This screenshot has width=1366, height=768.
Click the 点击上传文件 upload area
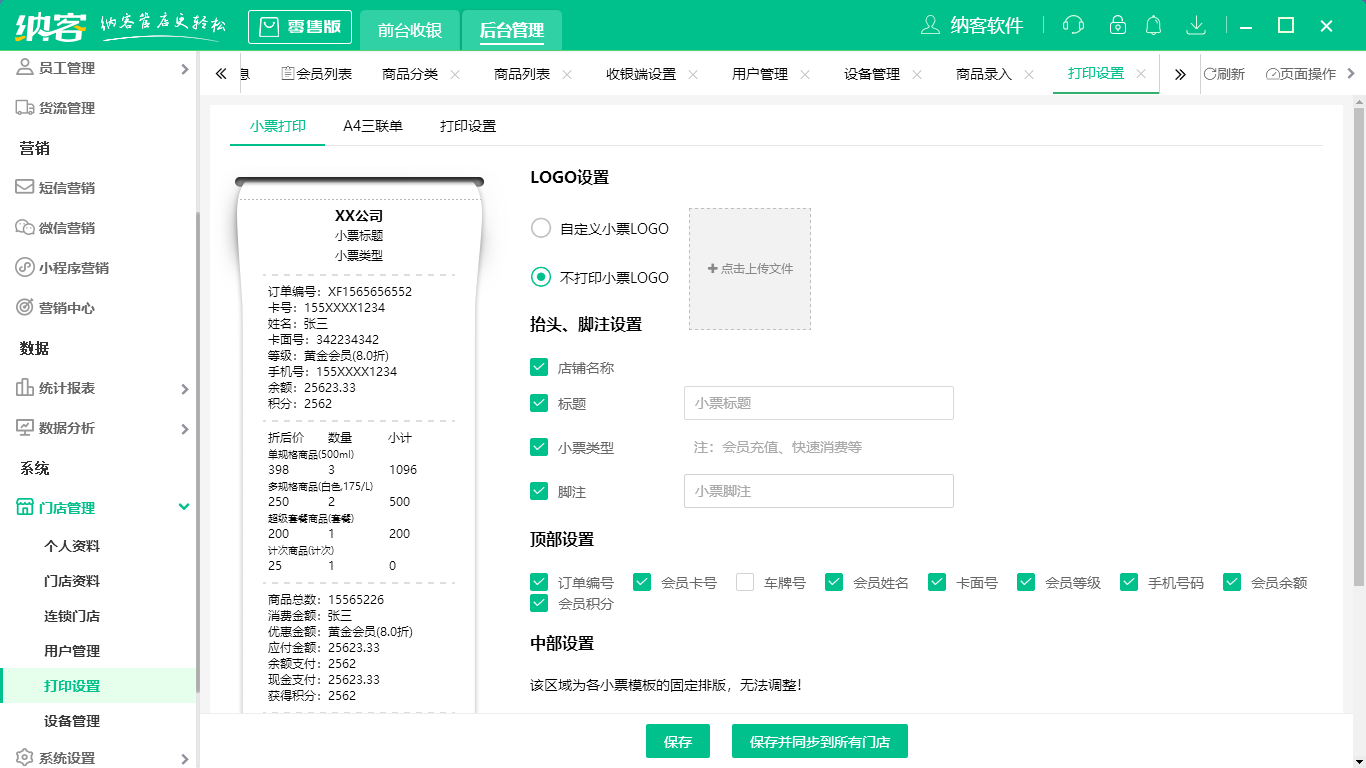(750, 269)
